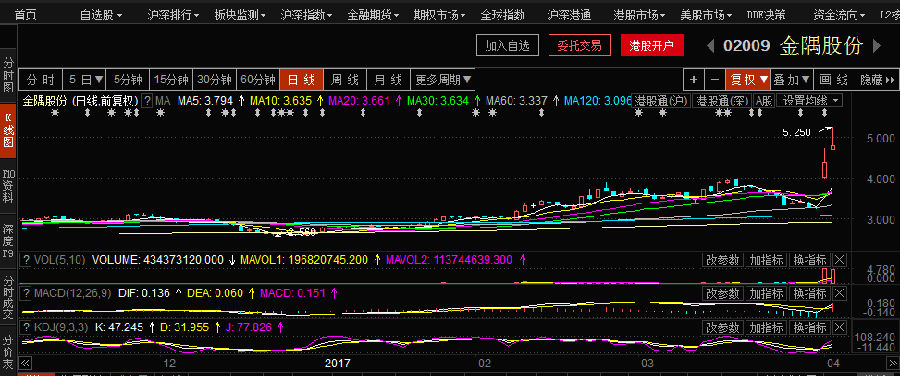Open help for MACD indicator

[x=25, y=293]
